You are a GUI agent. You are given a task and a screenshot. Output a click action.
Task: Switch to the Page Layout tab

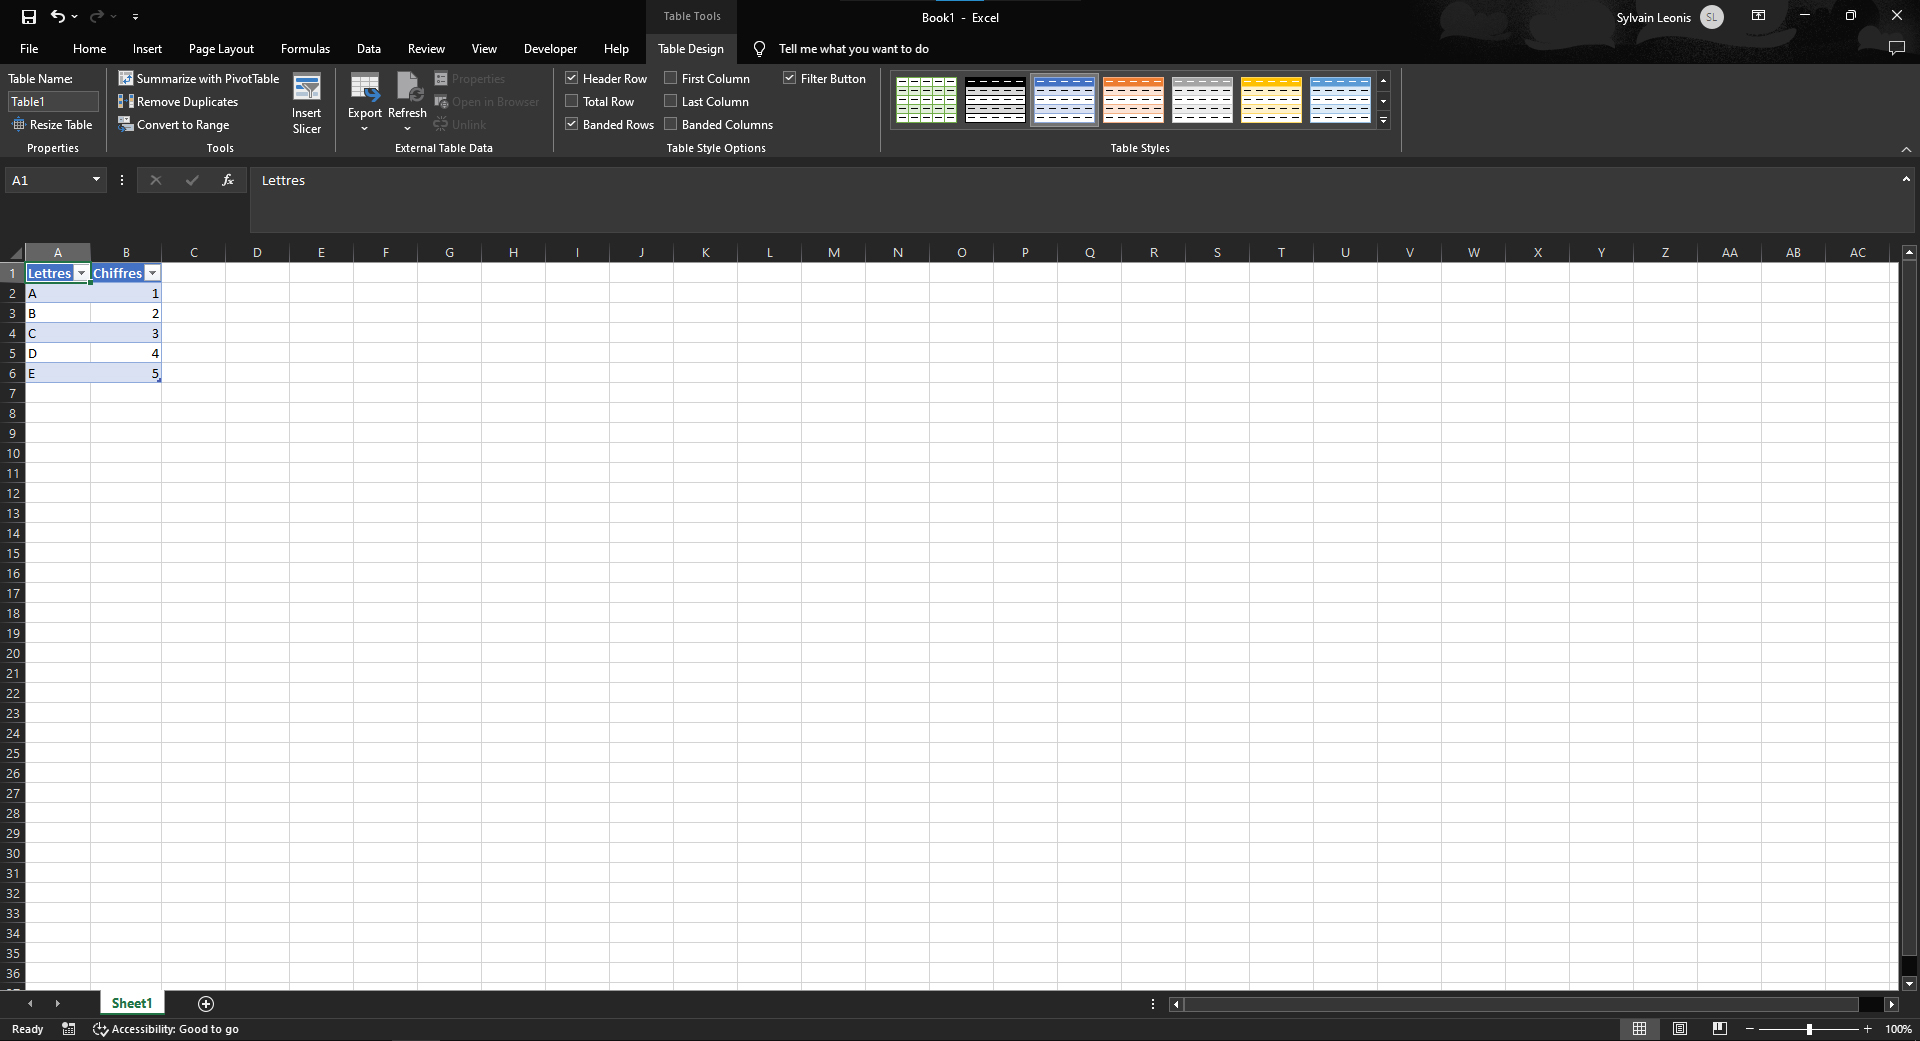[x=221, y=48]
